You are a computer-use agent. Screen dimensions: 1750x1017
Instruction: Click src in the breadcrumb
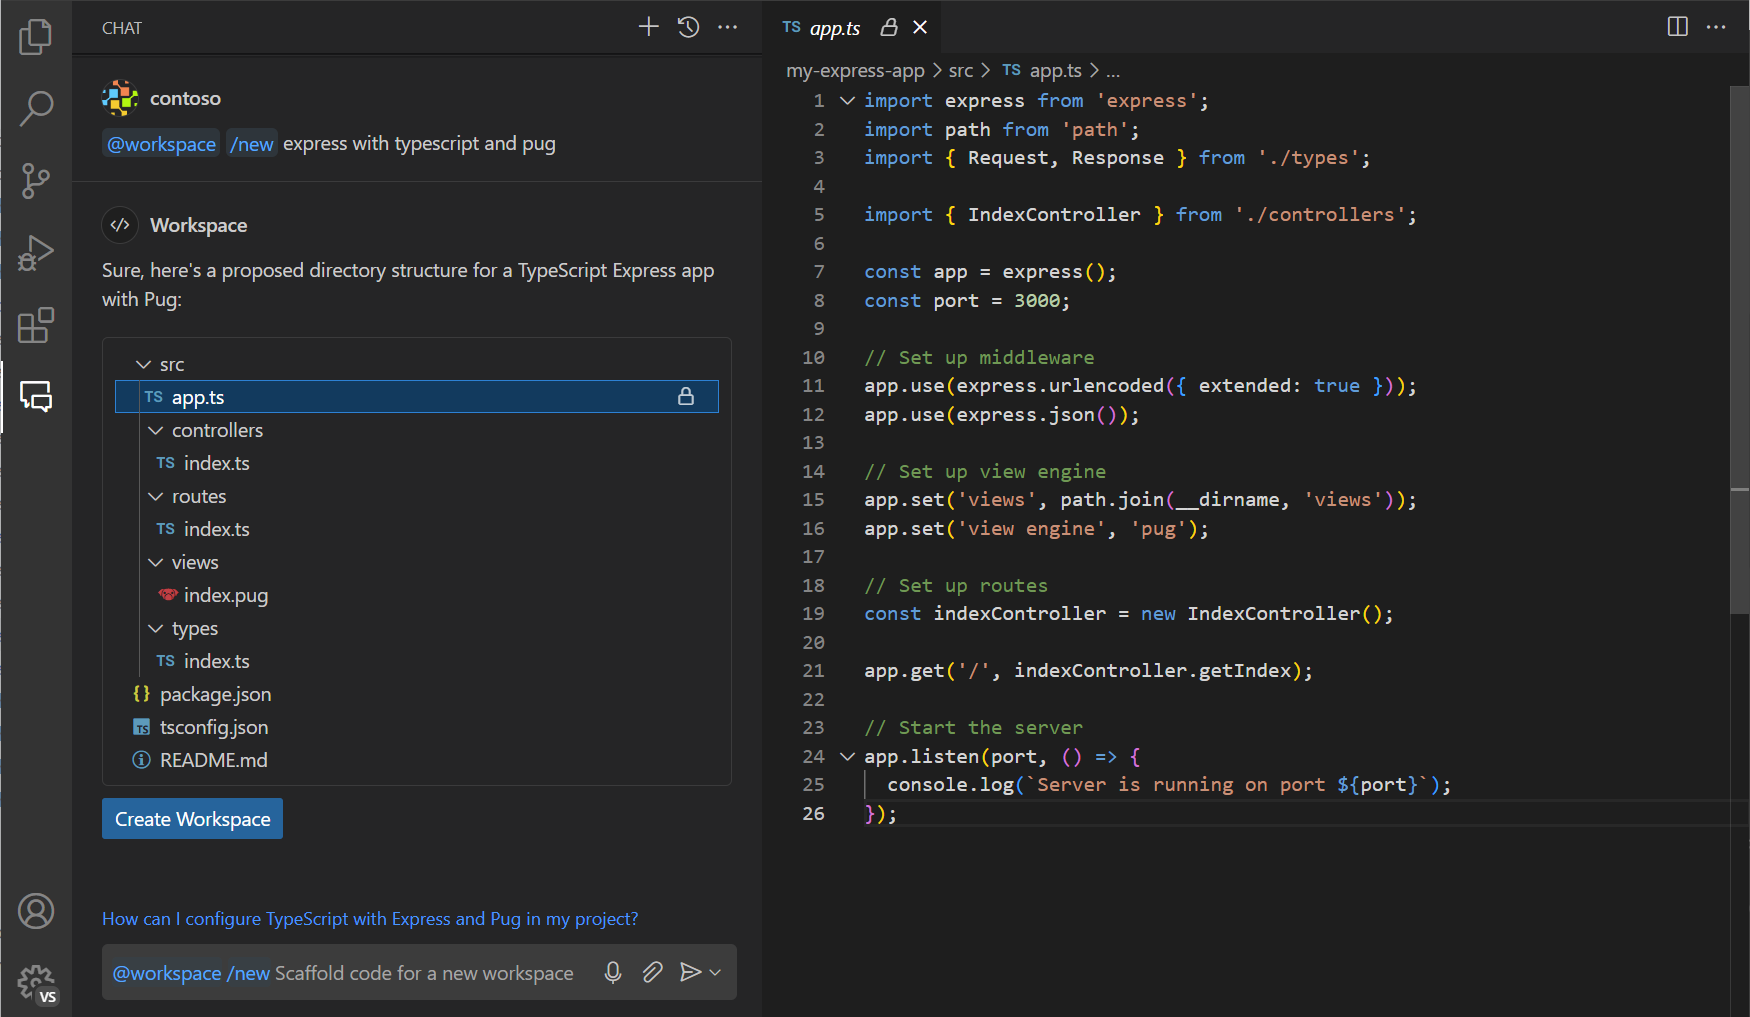pos(961,71)
